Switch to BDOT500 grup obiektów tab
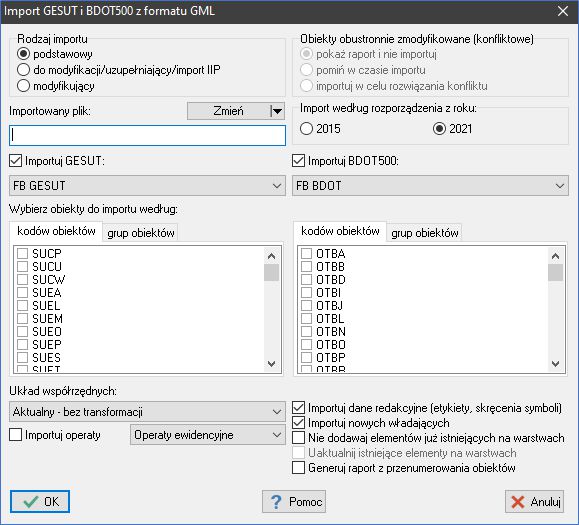579x525 pixels. pyautogui.click(x=425, y=233)
